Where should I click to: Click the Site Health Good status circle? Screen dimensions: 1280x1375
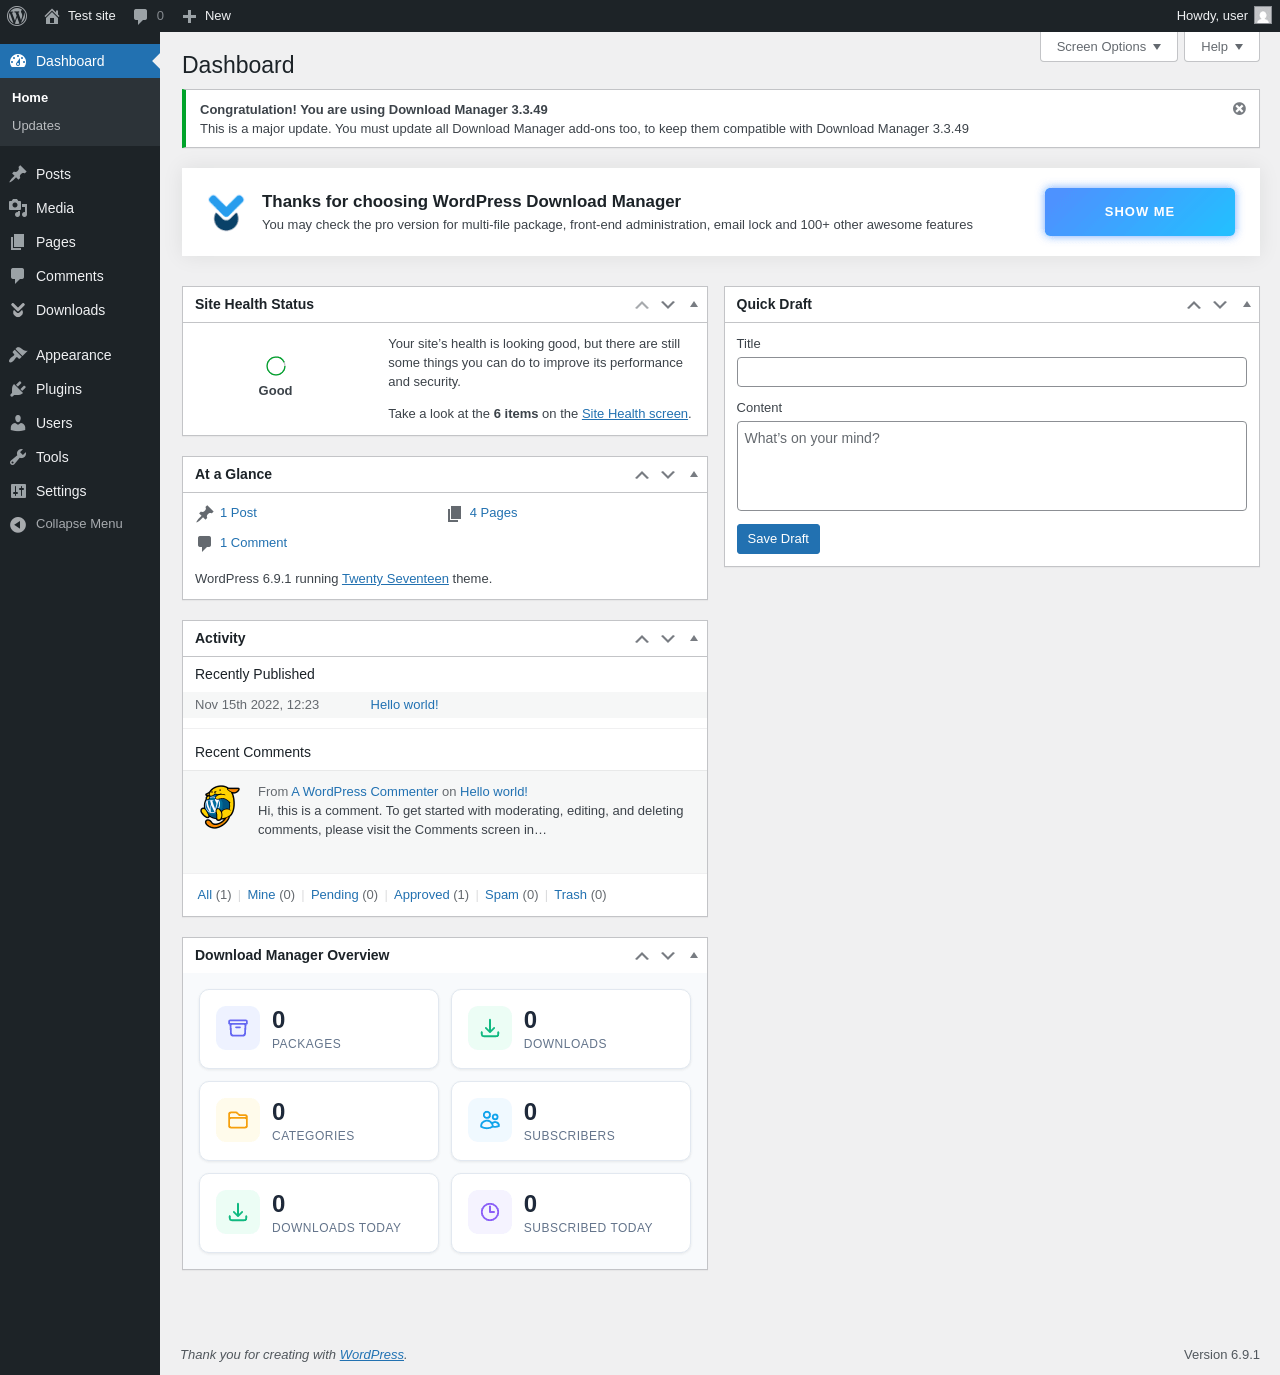tap(276, 366)
